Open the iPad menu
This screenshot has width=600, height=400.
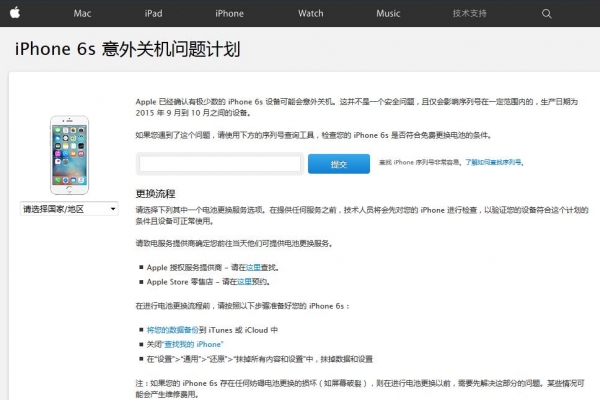(153, 13)
